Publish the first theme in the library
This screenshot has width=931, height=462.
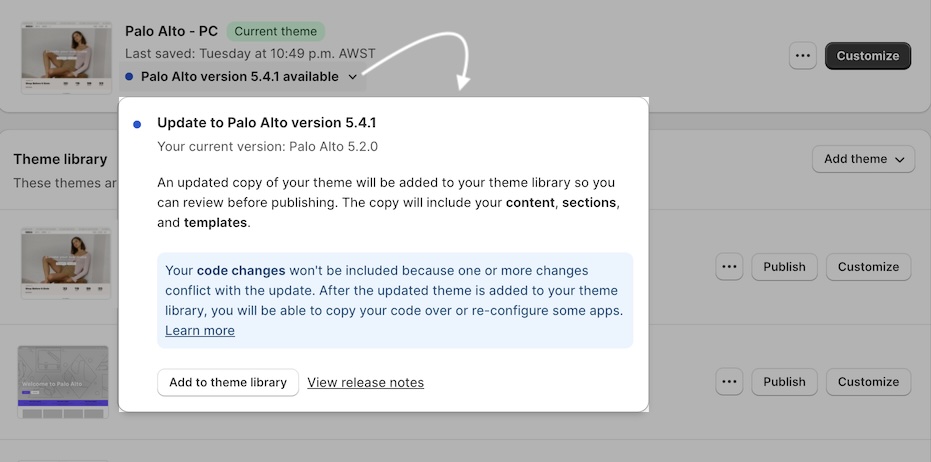tap(784, 267)
